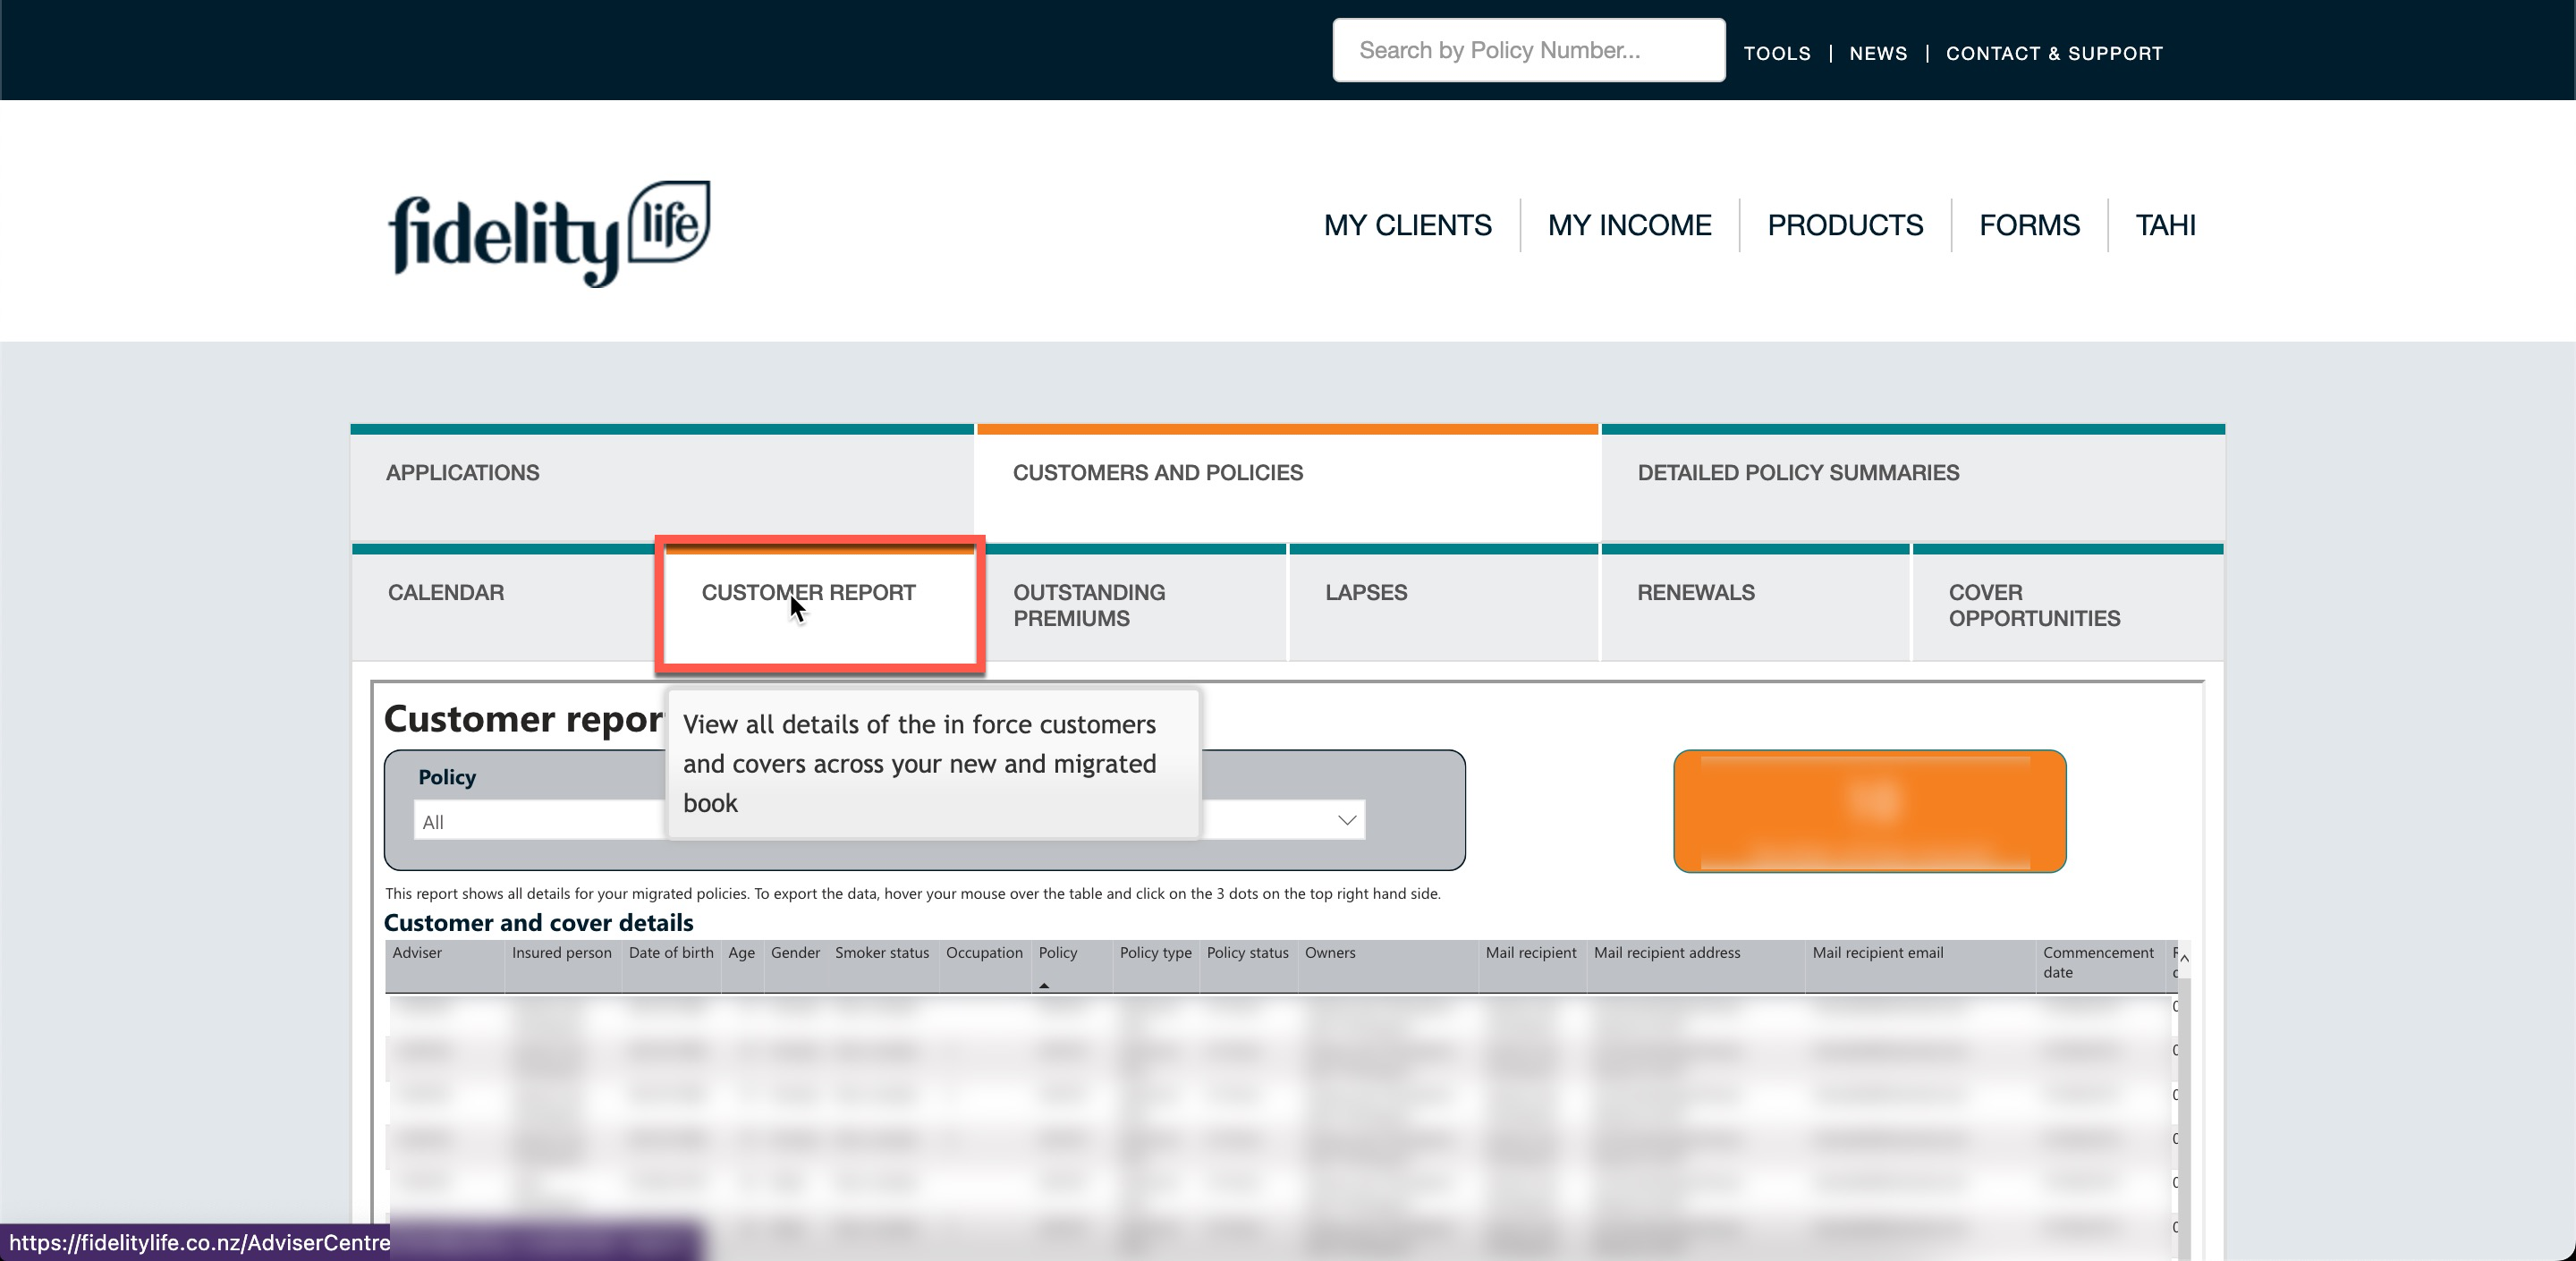Select the Products menu item

point(1844,225)
